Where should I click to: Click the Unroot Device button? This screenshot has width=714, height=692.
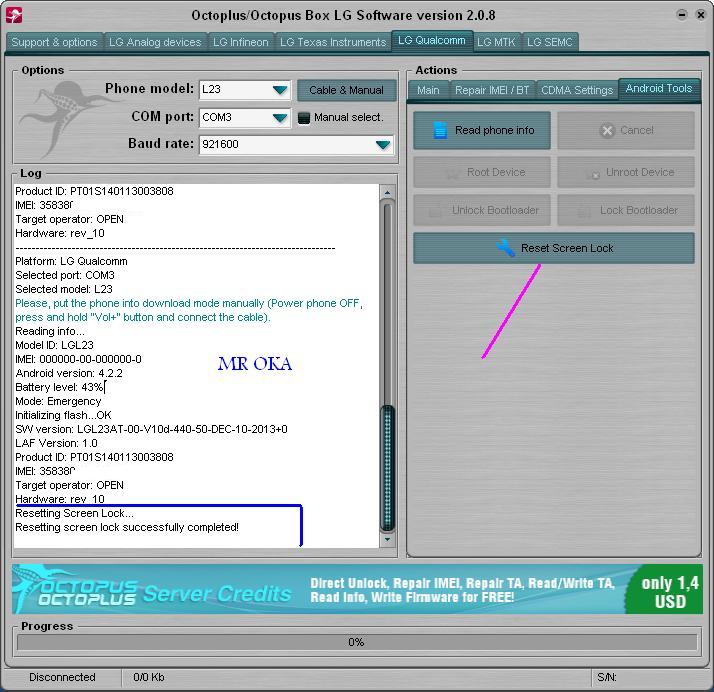[626, 172]
